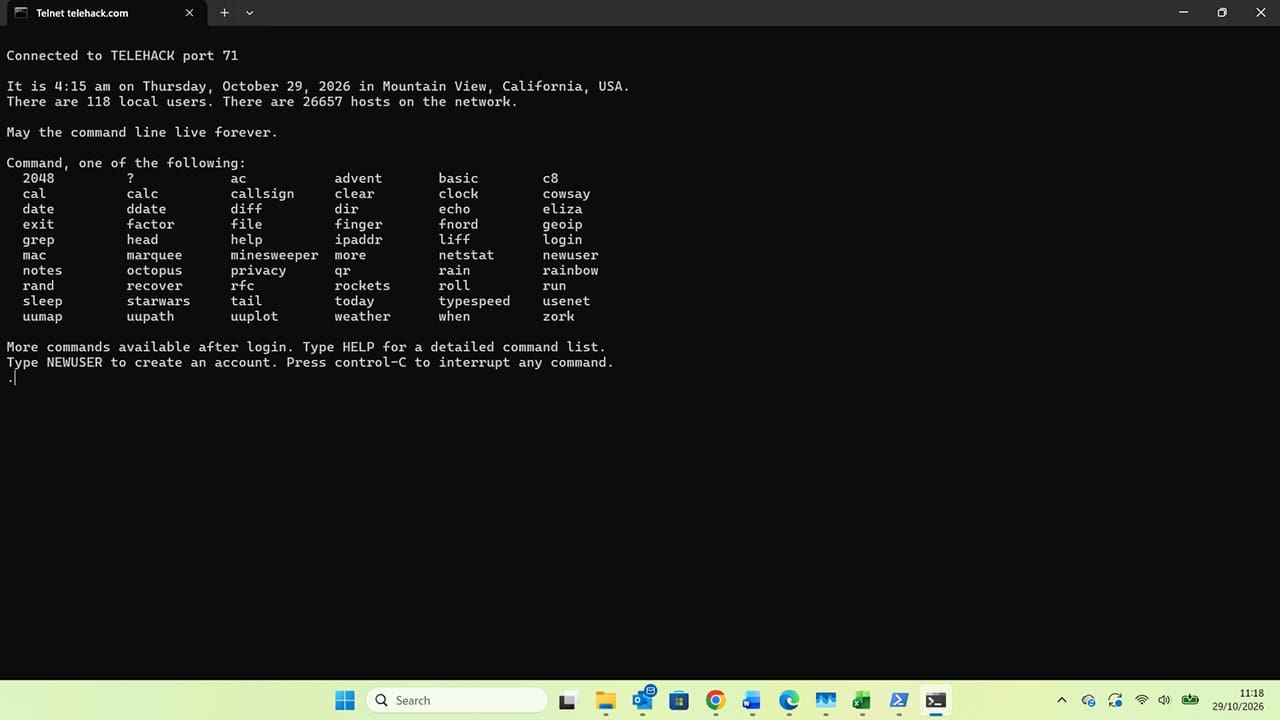This screenshot has height=720, width=1280.
Task: Click the 'octopus' command name
Action: tap(154, 270)
